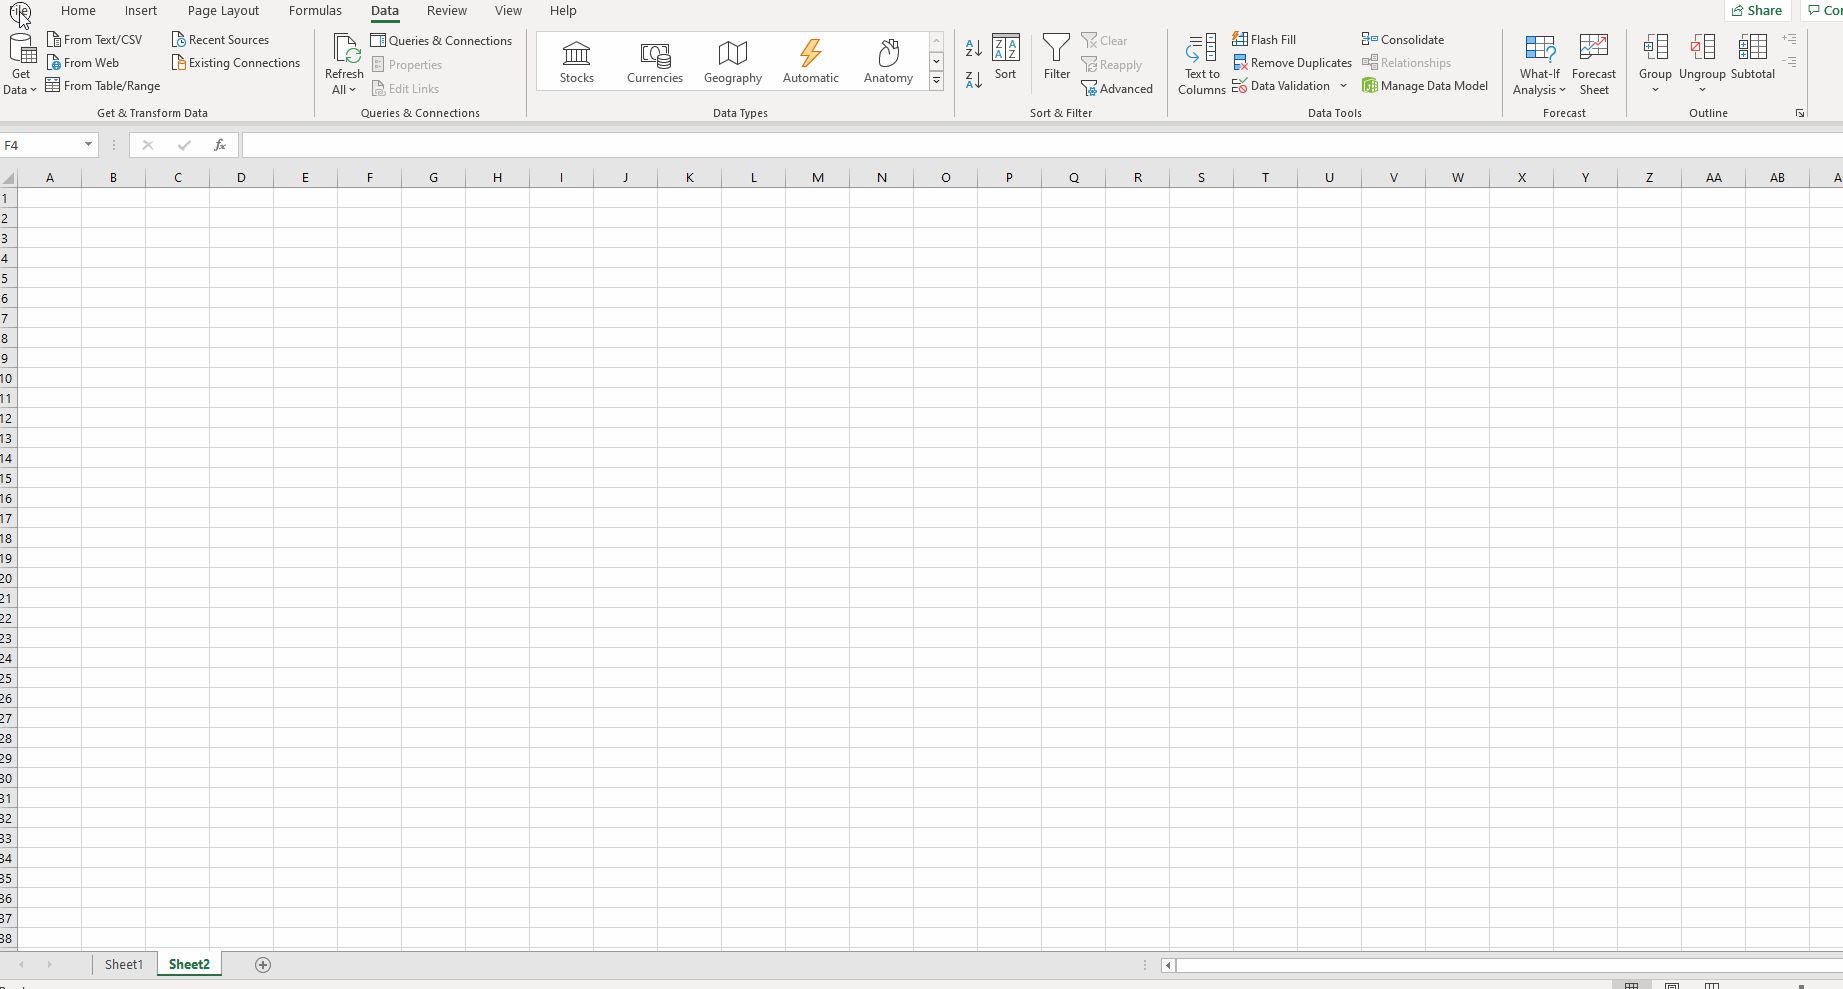This screenshot has width=1843, height=989.
Task: Open the Page Layout tab
Action: [x=223, y=11]
